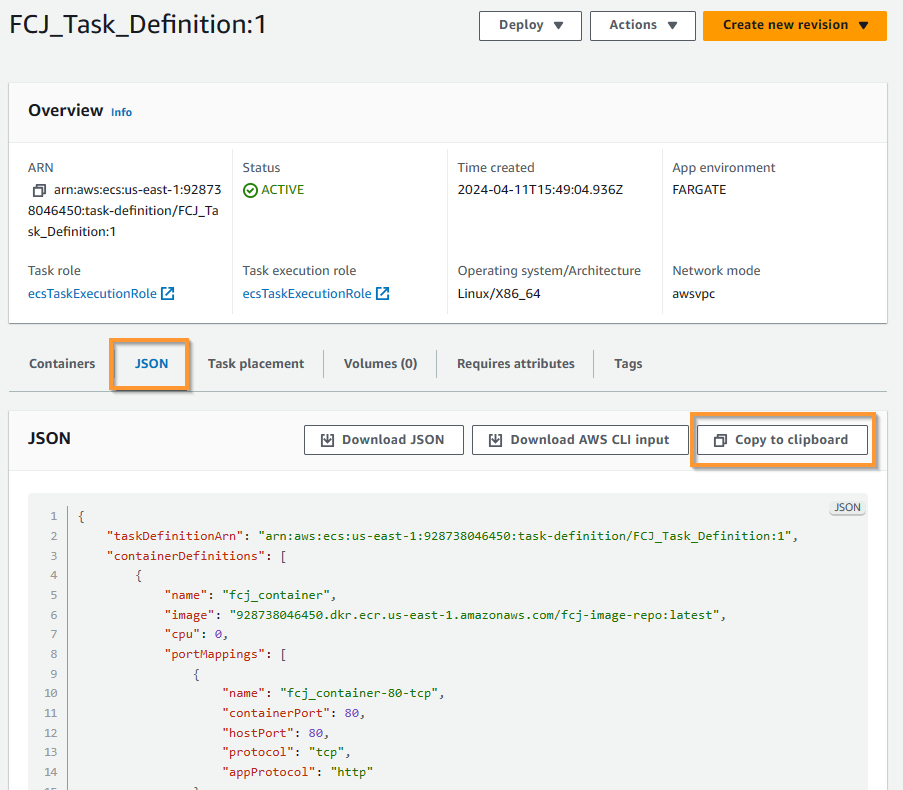Viewport: 903px width, 790px height.
Task: Click the "fcj_container-80-tcp" value in JSON
Action: (359, 693)
